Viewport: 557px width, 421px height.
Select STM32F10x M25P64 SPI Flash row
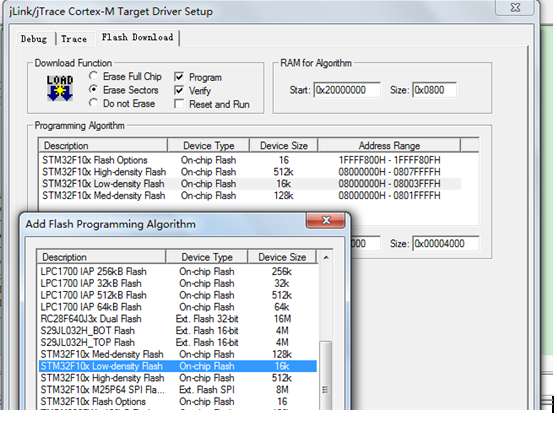178,390
